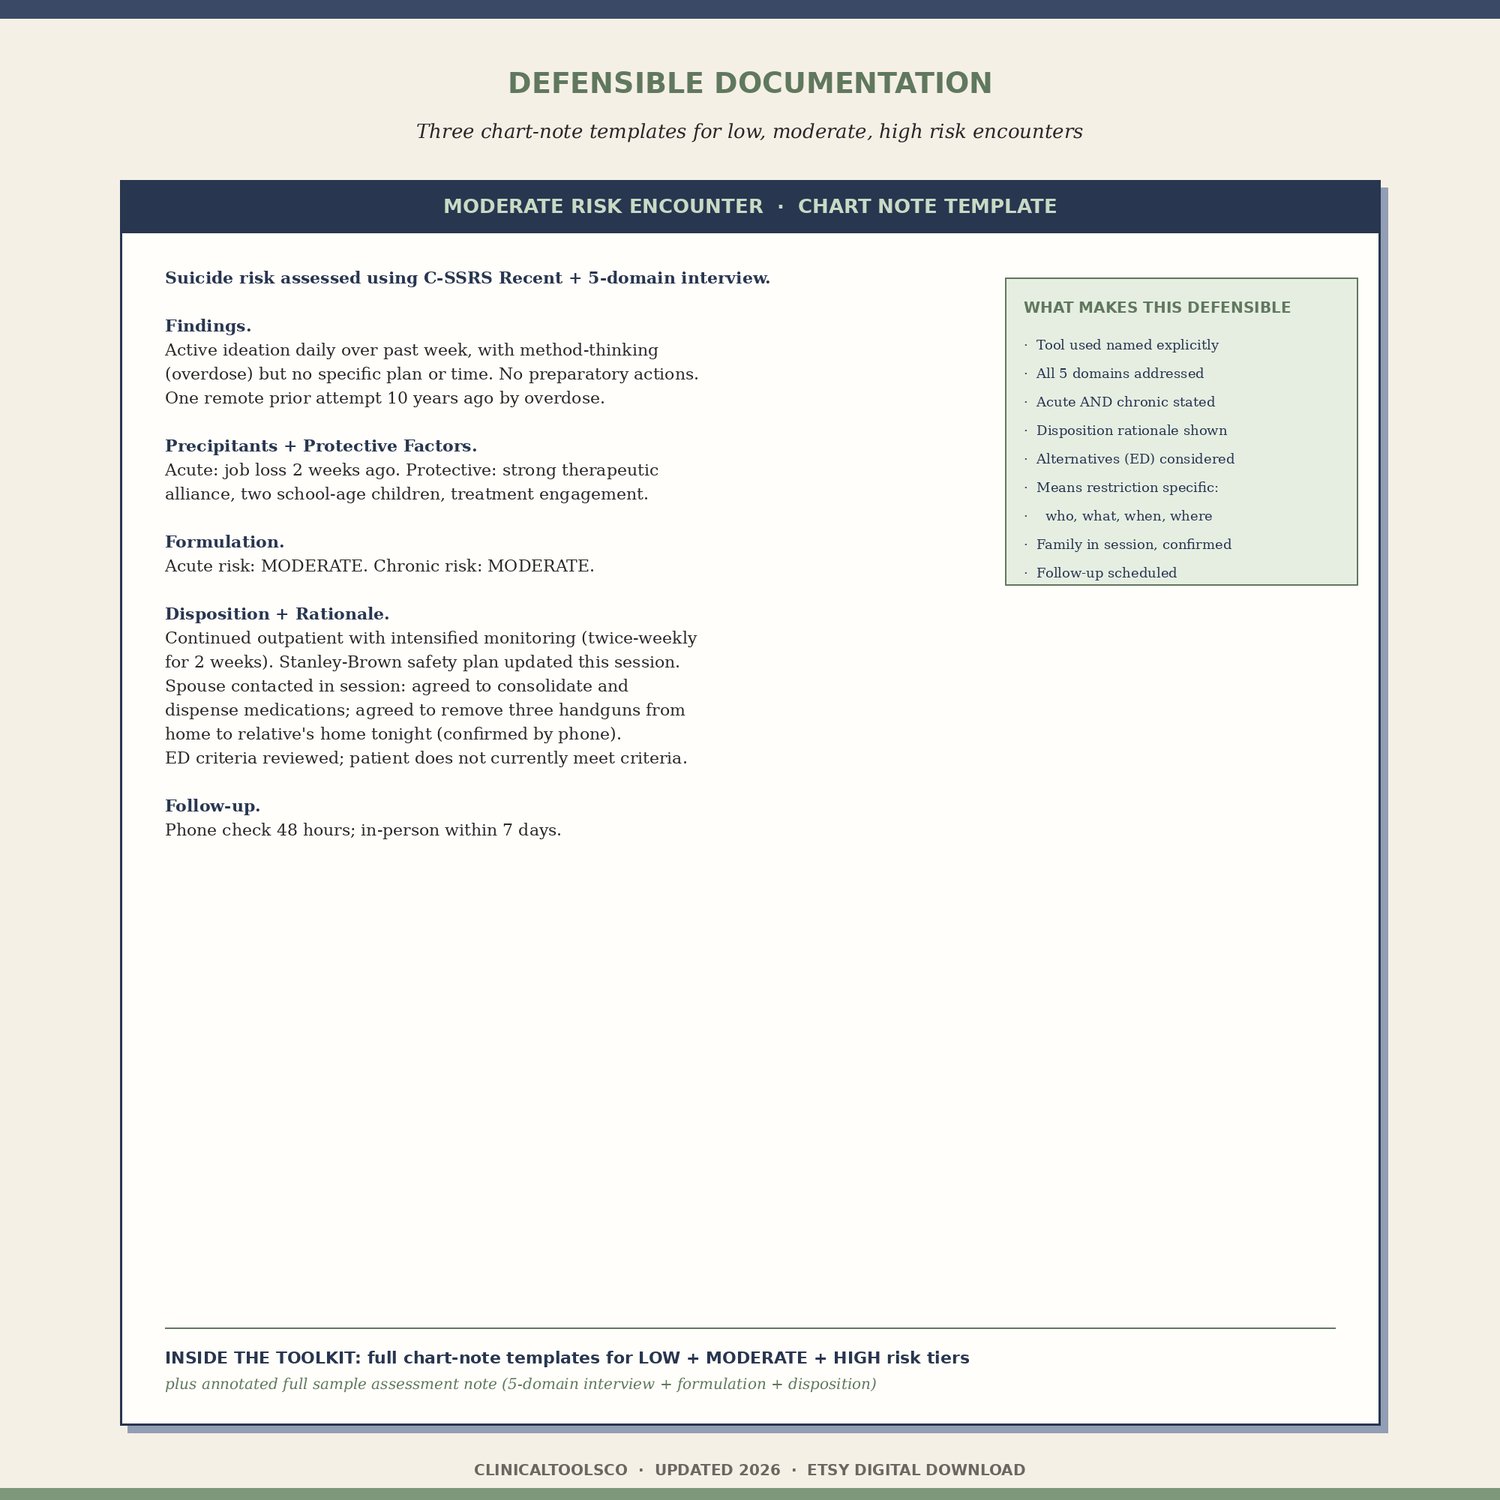Click the line starting "Acute: job loss 2 weeks ago"
The image size is (1500, 1500).
412,470
